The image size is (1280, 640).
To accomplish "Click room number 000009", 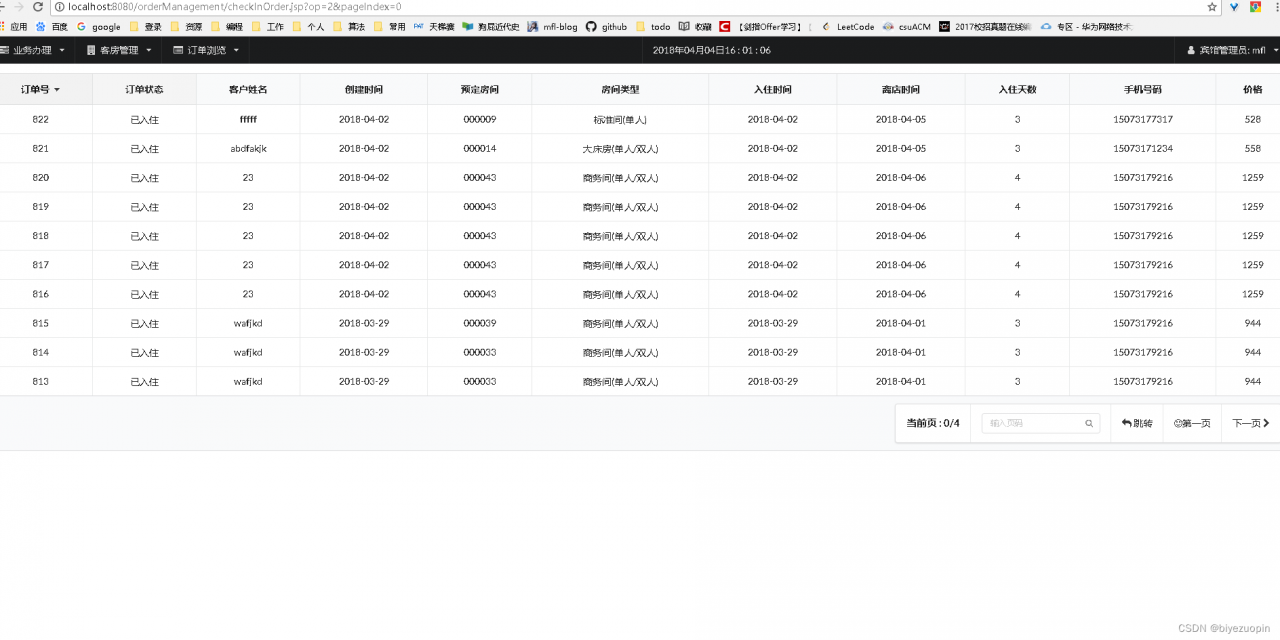I will pos(480,119).
